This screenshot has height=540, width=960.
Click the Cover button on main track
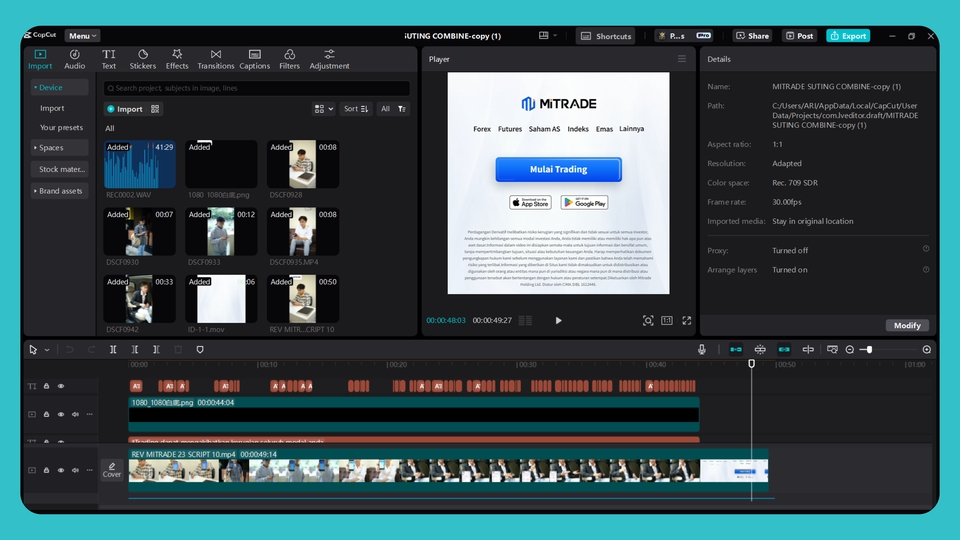pos(111,470)
